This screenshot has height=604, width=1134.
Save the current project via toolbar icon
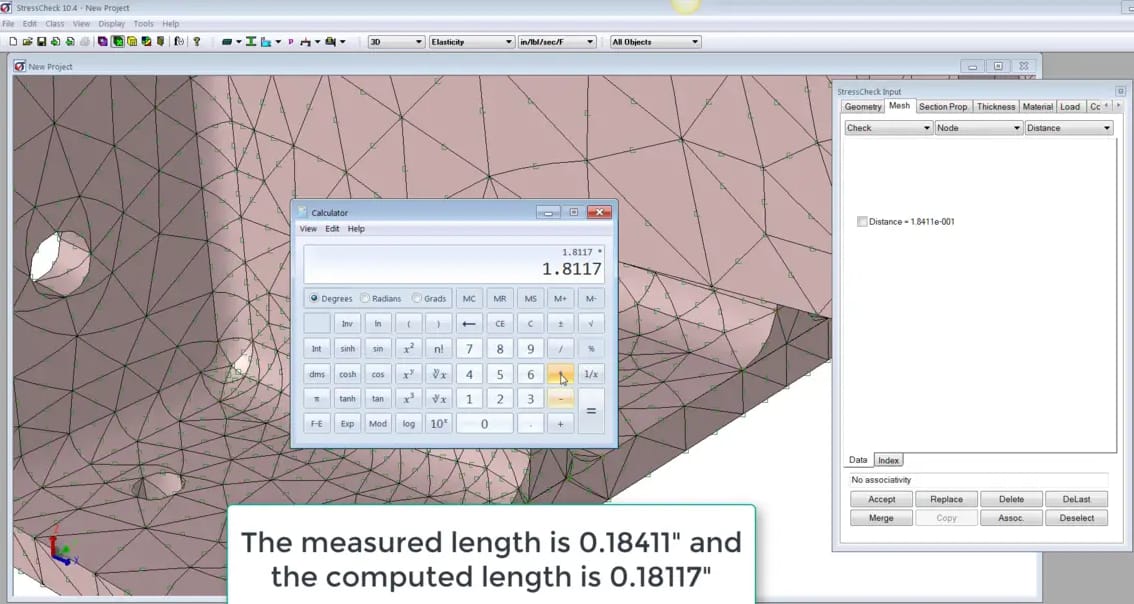coord(42,41)
